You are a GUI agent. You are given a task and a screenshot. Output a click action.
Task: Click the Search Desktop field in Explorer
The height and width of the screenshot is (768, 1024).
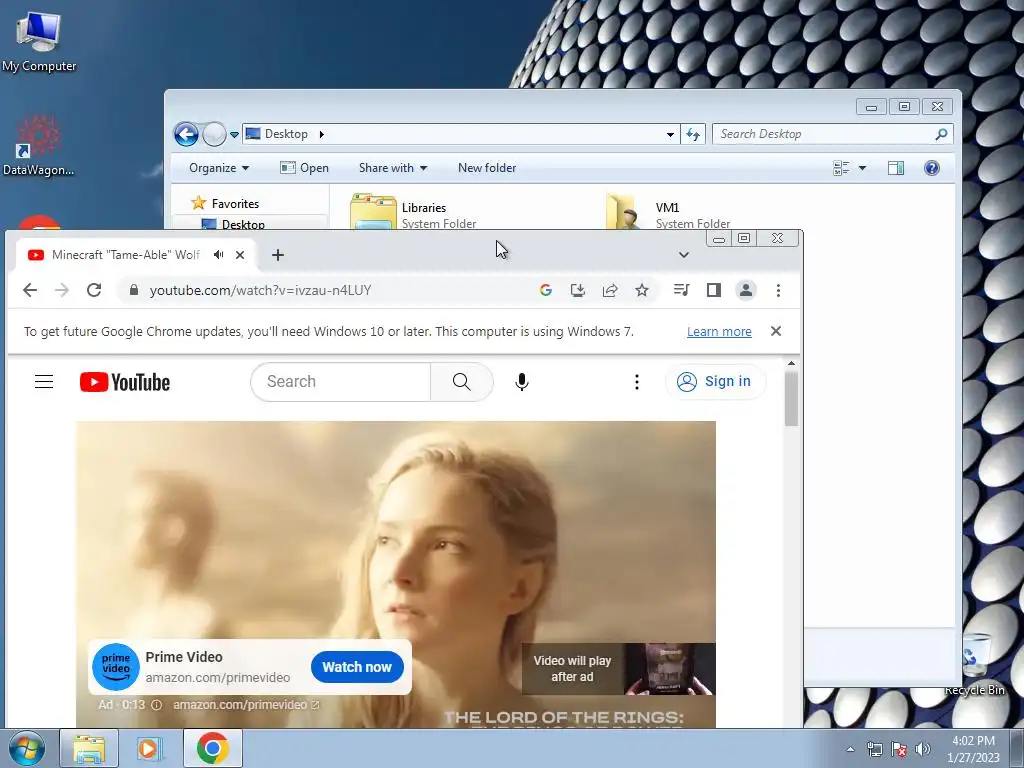pyautogui.click(x=824, y=134)
